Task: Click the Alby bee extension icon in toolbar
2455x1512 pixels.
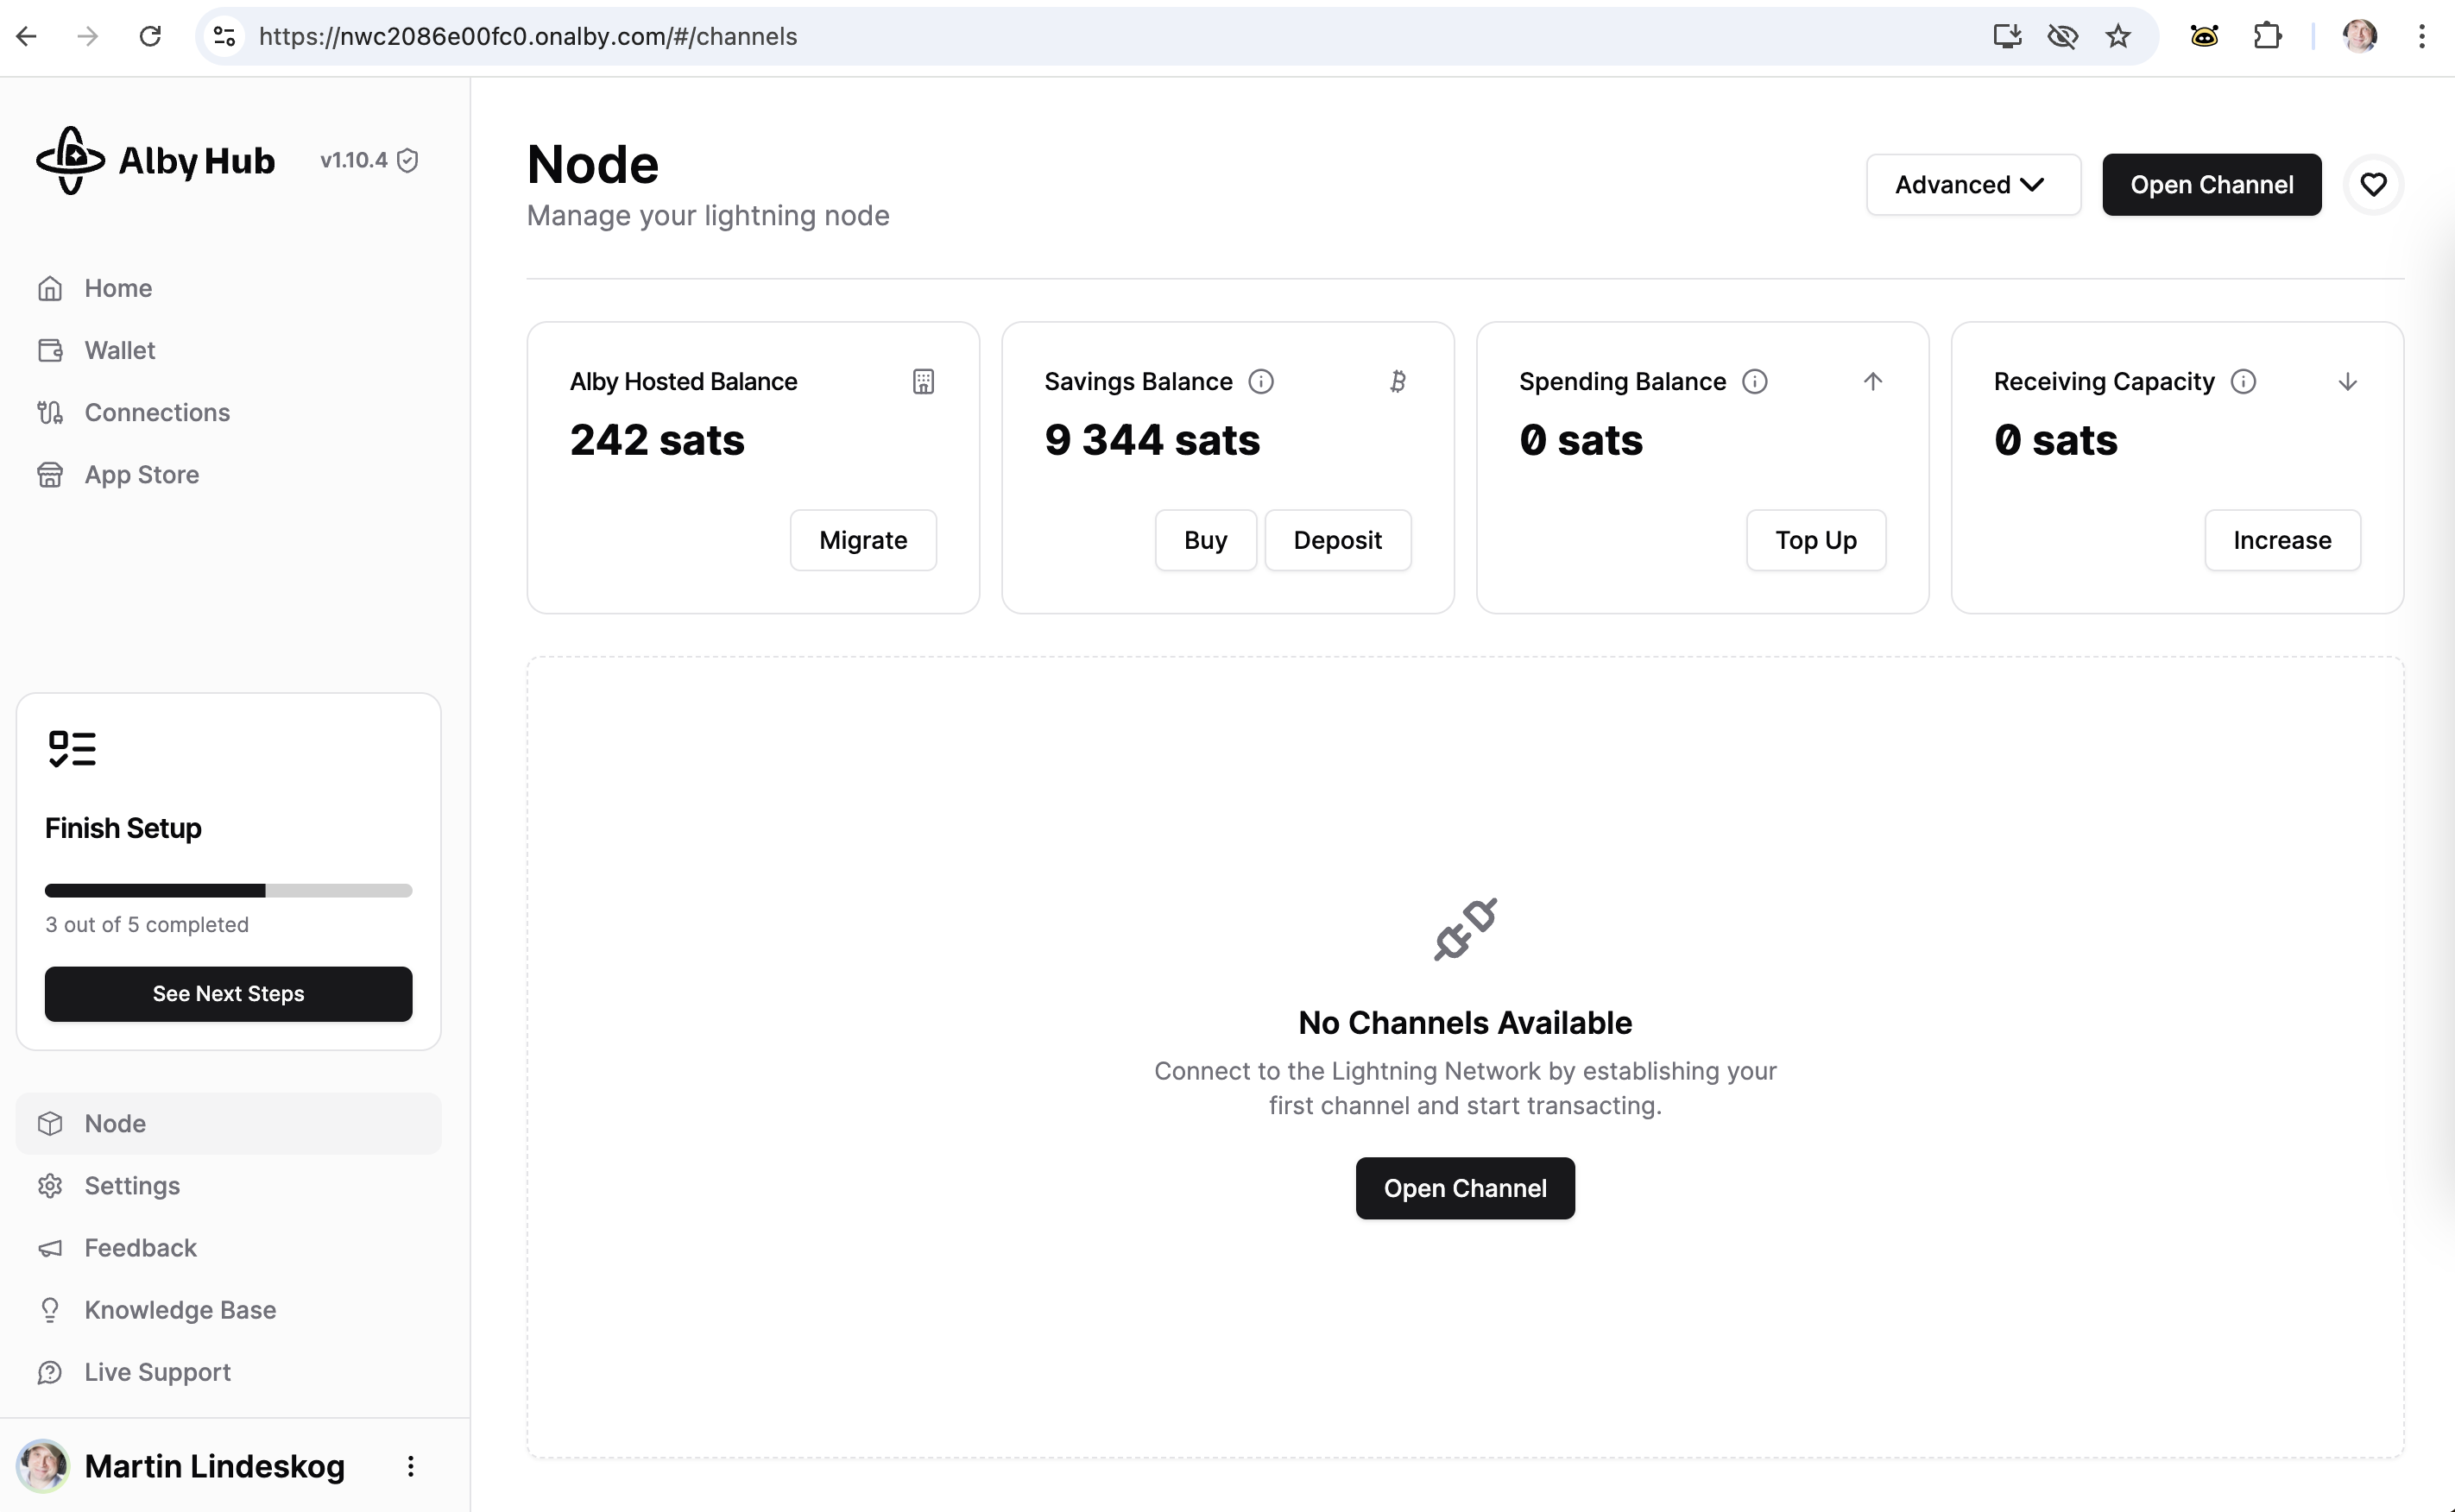Action: point(2204,36)
